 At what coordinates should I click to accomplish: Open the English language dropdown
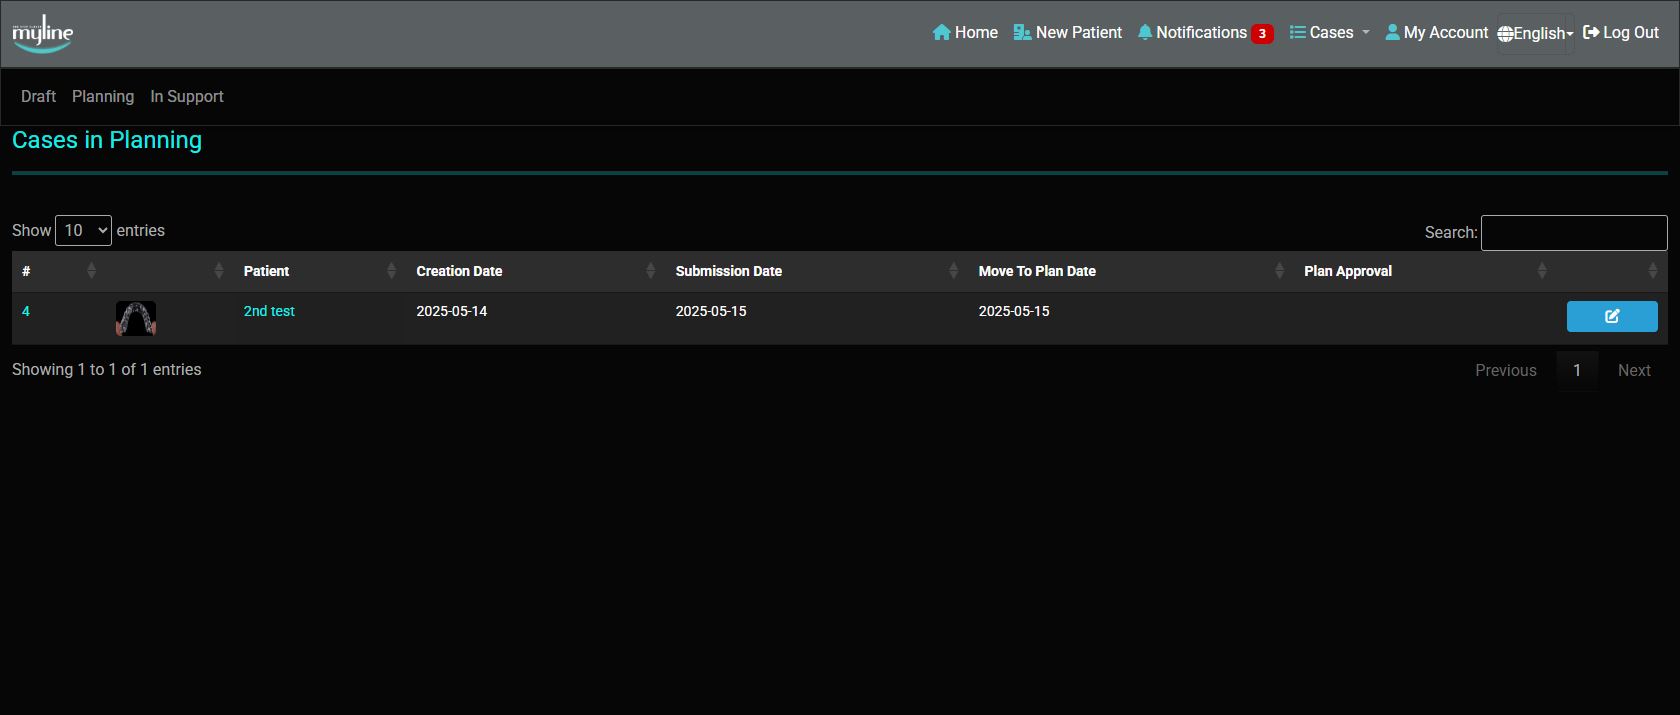coord(1535,34)
